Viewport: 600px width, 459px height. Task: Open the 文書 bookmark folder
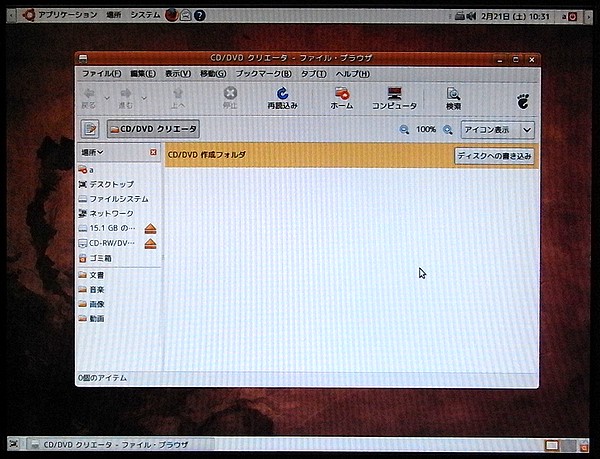coord(119,275)
